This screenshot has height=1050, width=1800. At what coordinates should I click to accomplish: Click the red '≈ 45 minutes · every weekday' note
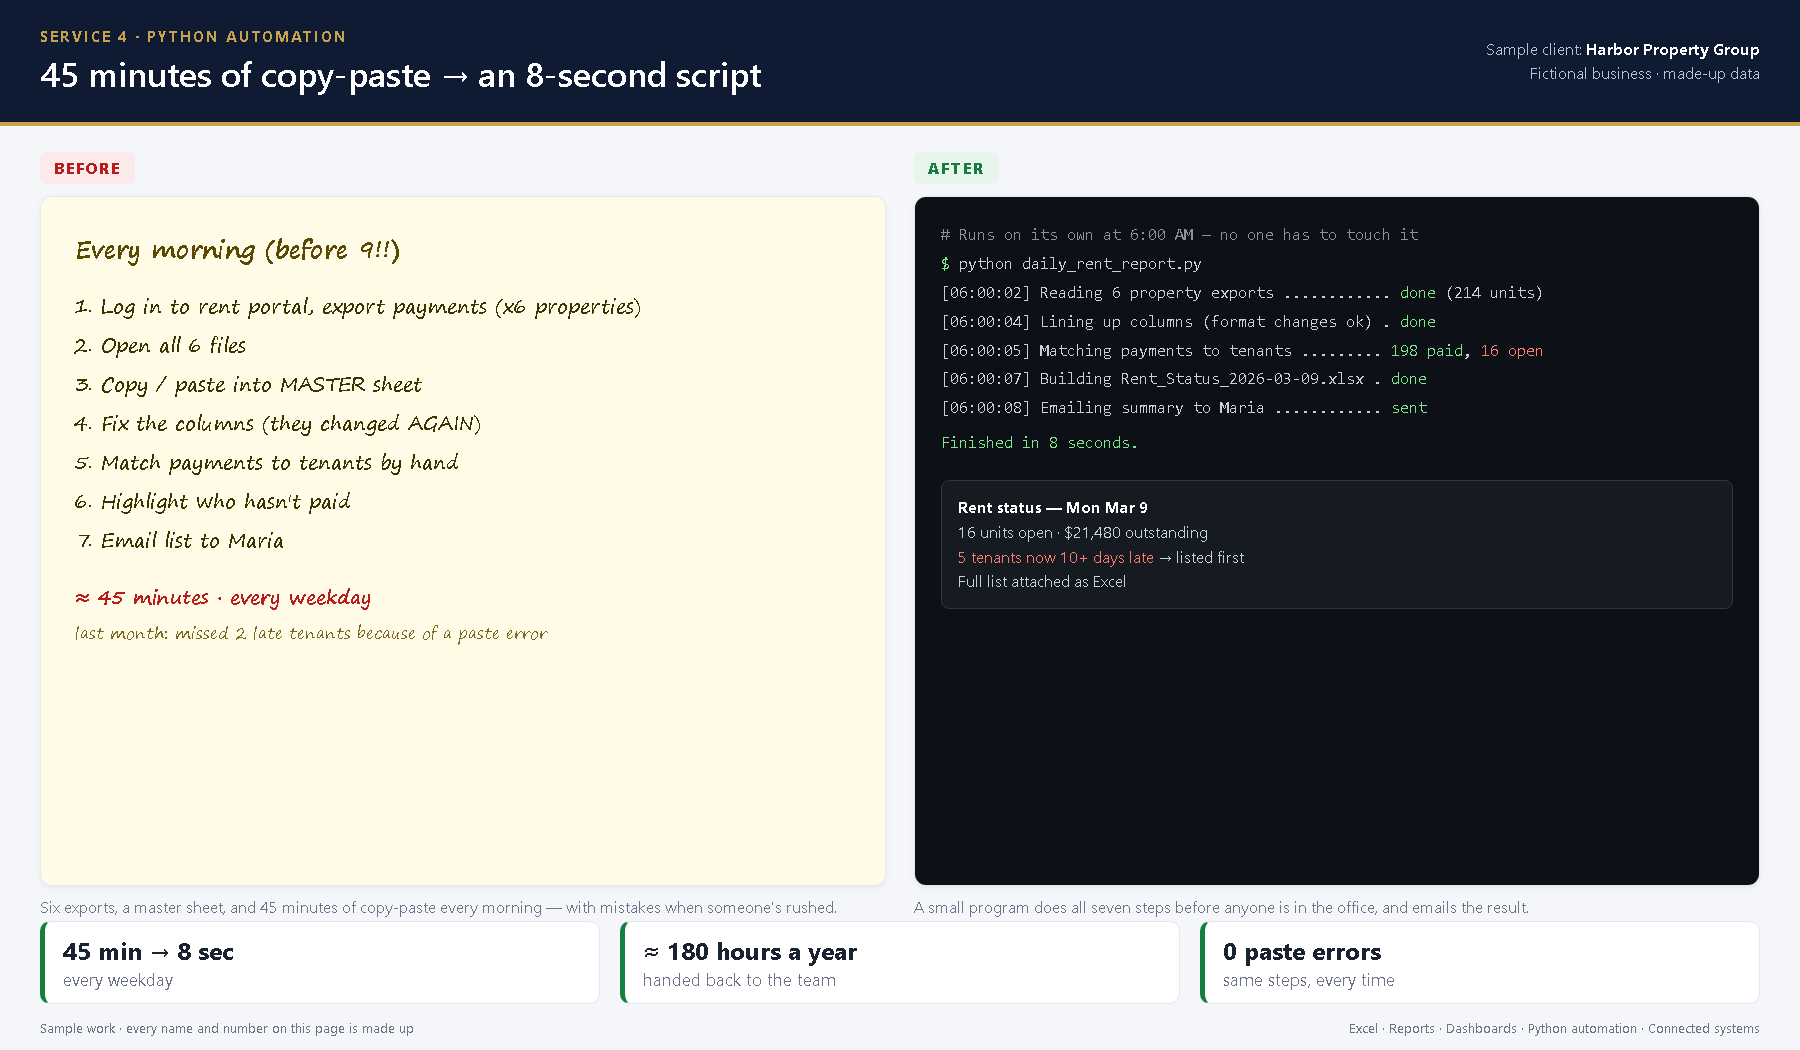[x=223, y=598]
